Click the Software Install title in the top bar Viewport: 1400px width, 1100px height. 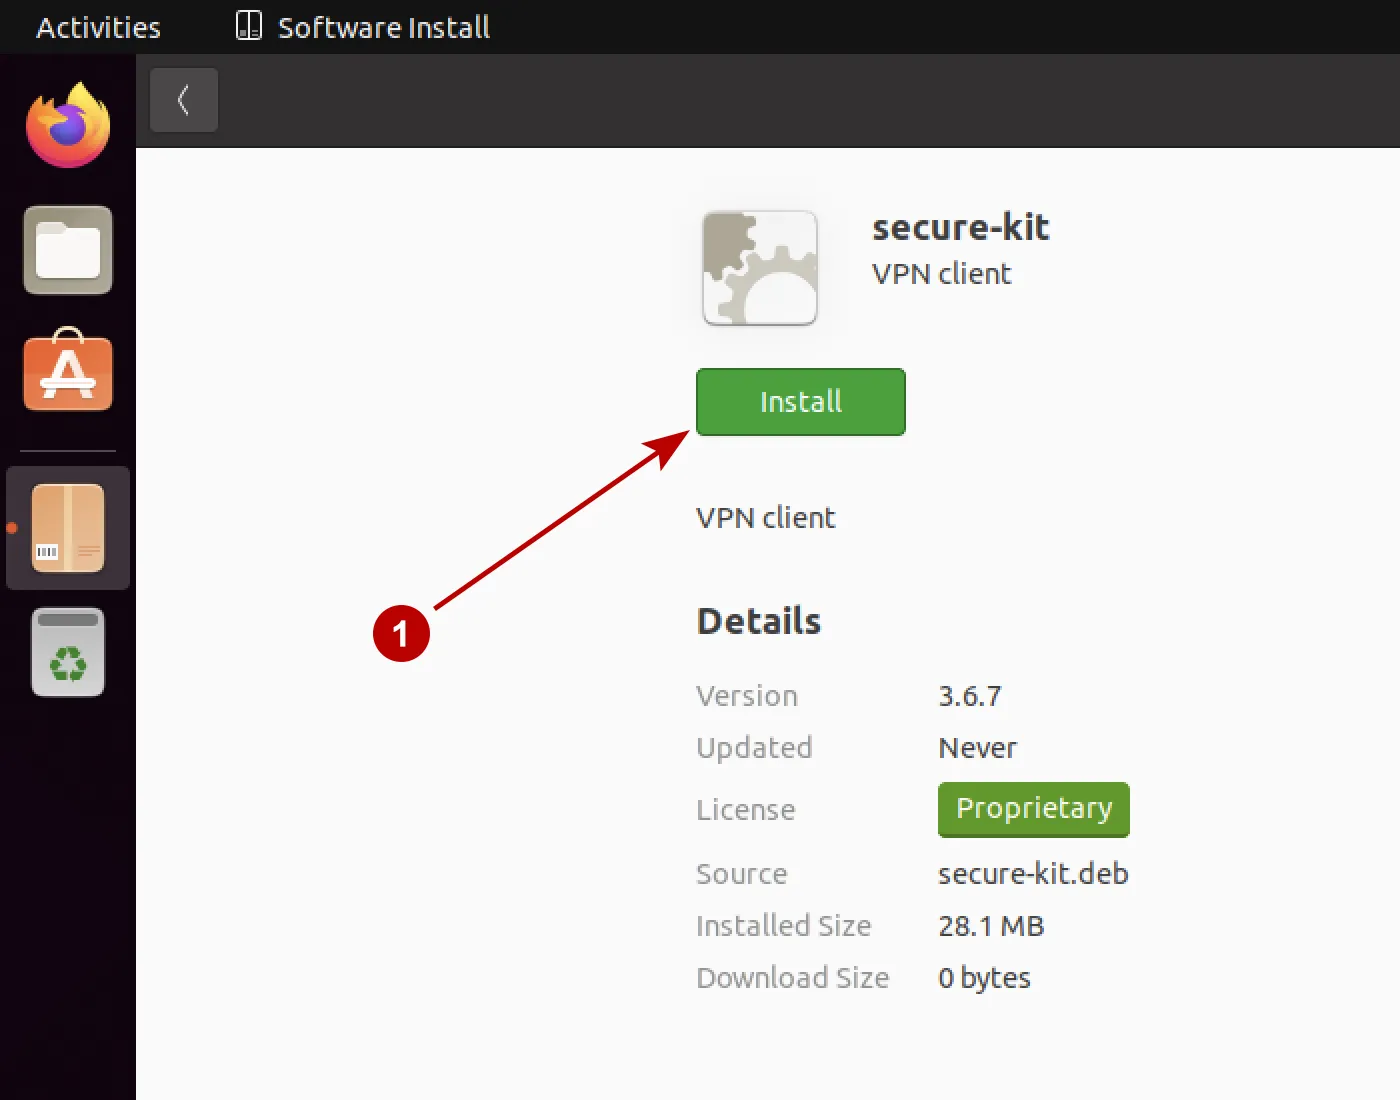[x=384, y=27]
